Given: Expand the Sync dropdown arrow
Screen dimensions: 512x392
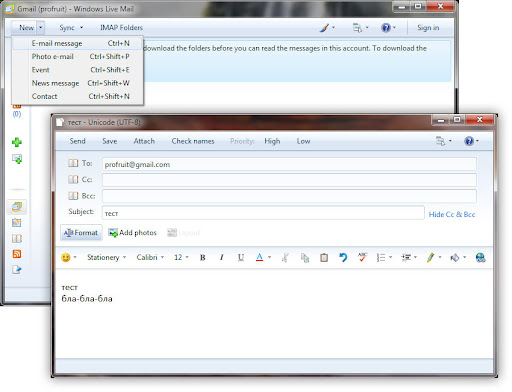Looking at the screenshot, I should 81,28.
